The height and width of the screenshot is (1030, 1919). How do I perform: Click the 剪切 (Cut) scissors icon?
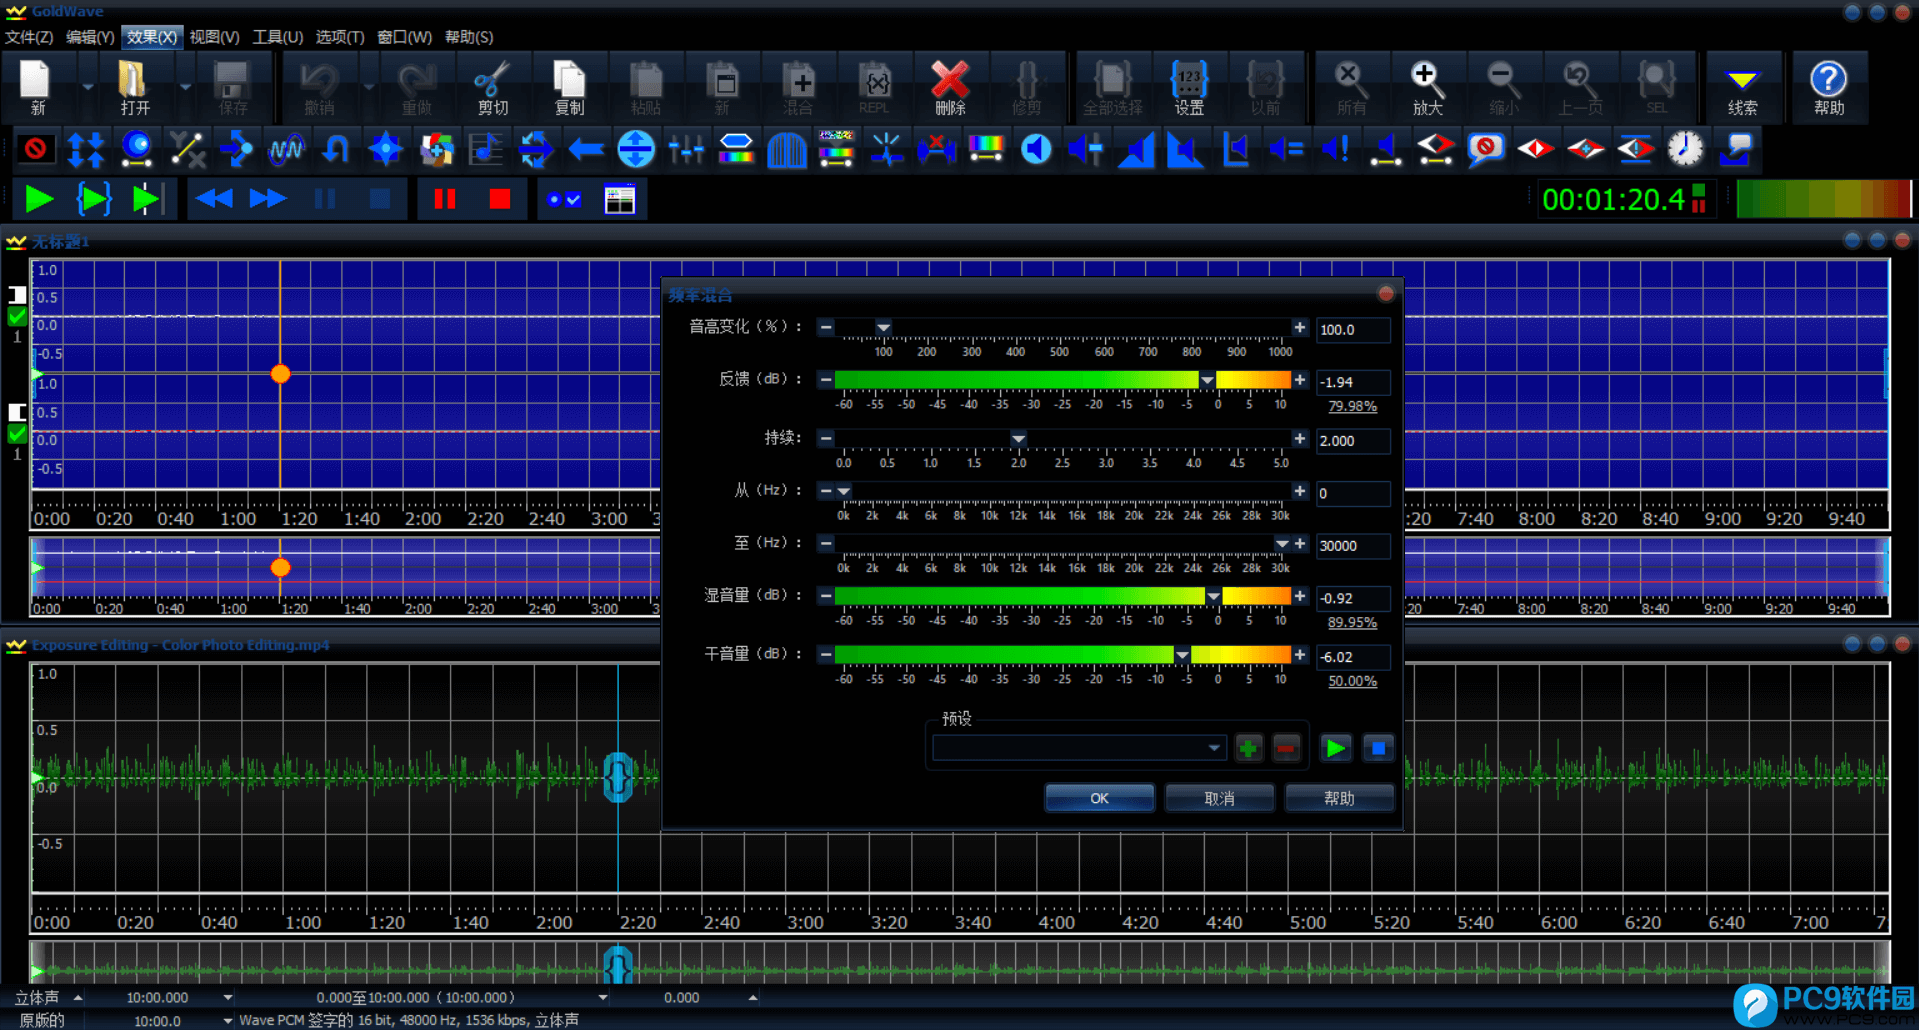tap(492, 87)
